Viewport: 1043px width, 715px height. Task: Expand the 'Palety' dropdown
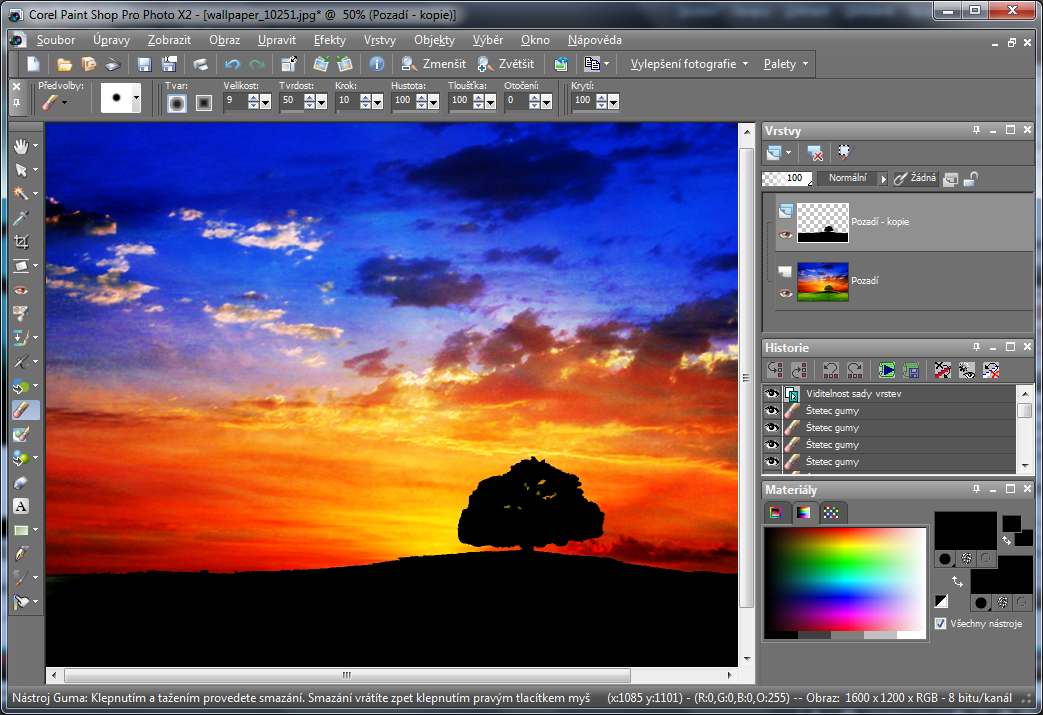pos(785,64)
